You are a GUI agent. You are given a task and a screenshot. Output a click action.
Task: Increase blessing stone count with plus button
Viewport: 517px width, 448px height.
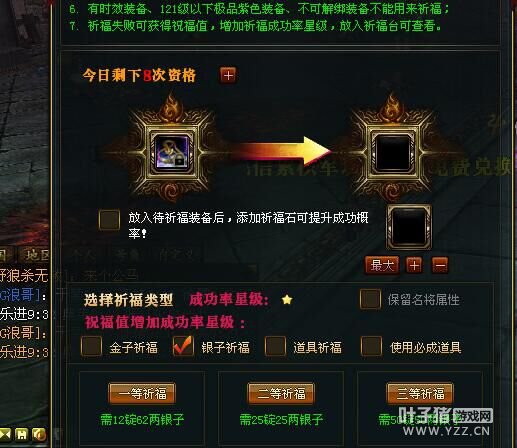[x=414, y=265]
